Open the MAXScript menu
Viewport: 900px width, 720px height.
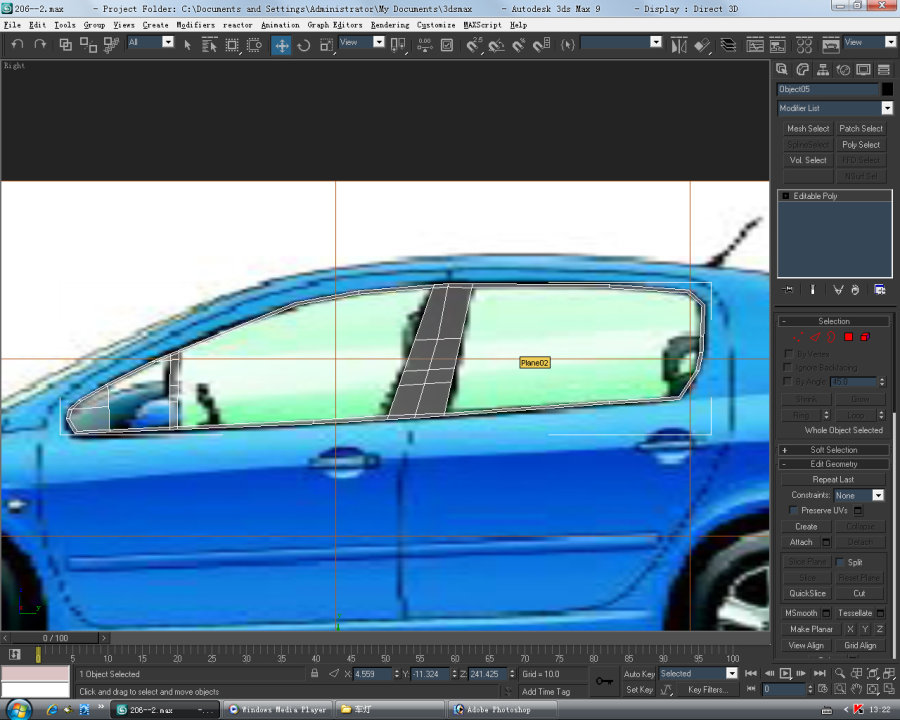pos(482,25)
